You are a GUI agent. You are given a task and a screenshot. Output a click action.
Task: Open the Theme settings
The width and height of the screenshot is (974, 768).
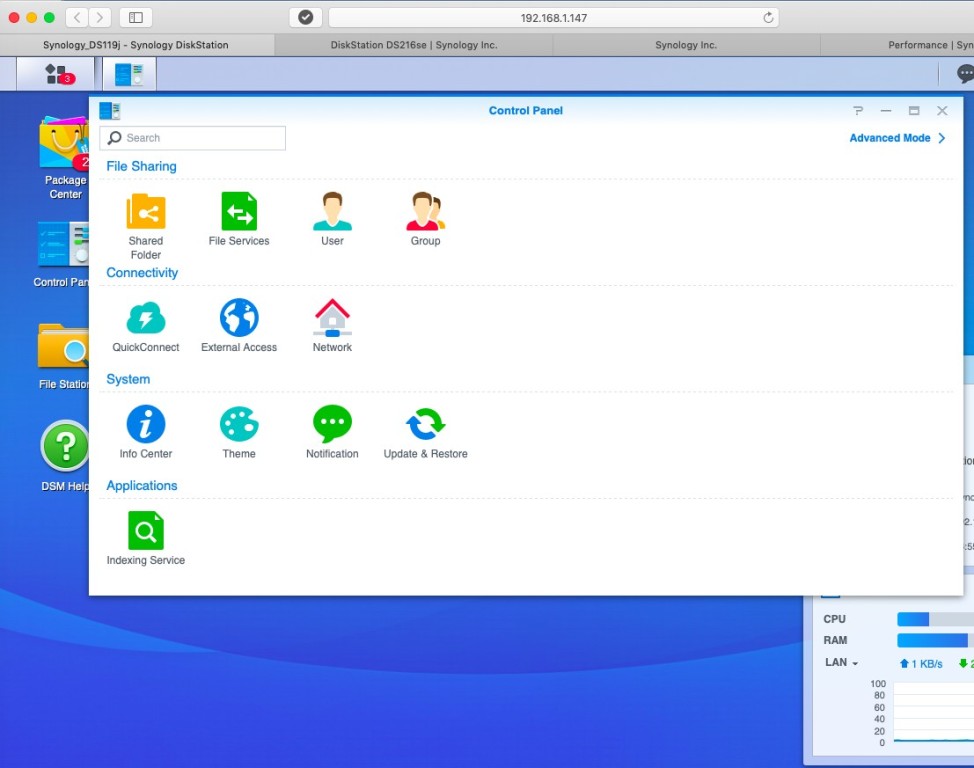click(x=239, y=432)
